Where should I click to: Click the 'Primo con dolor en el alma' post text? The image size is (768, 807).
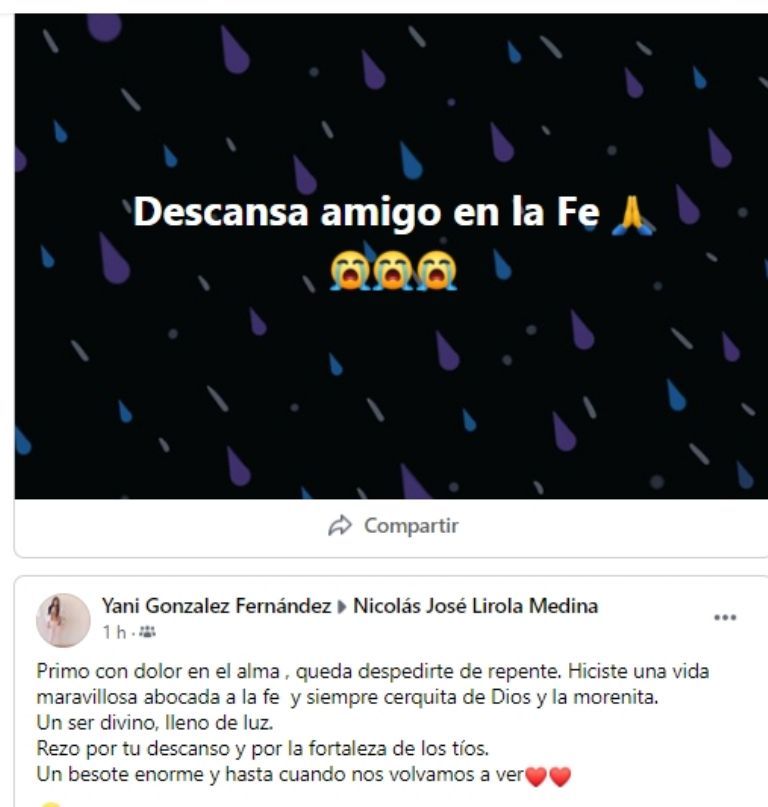[158, 671]
